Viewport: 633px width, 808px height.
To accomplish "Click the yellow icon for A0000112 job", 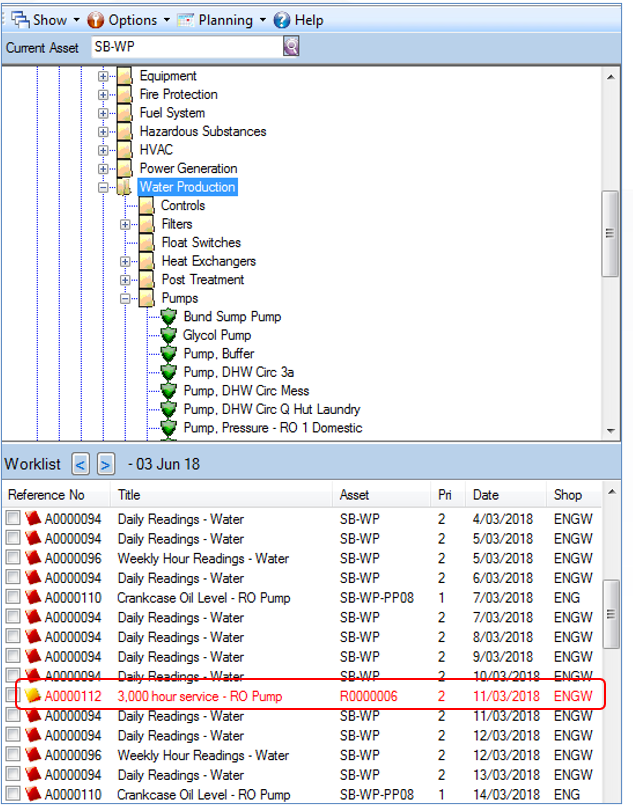I will click(x=32, y=696).
